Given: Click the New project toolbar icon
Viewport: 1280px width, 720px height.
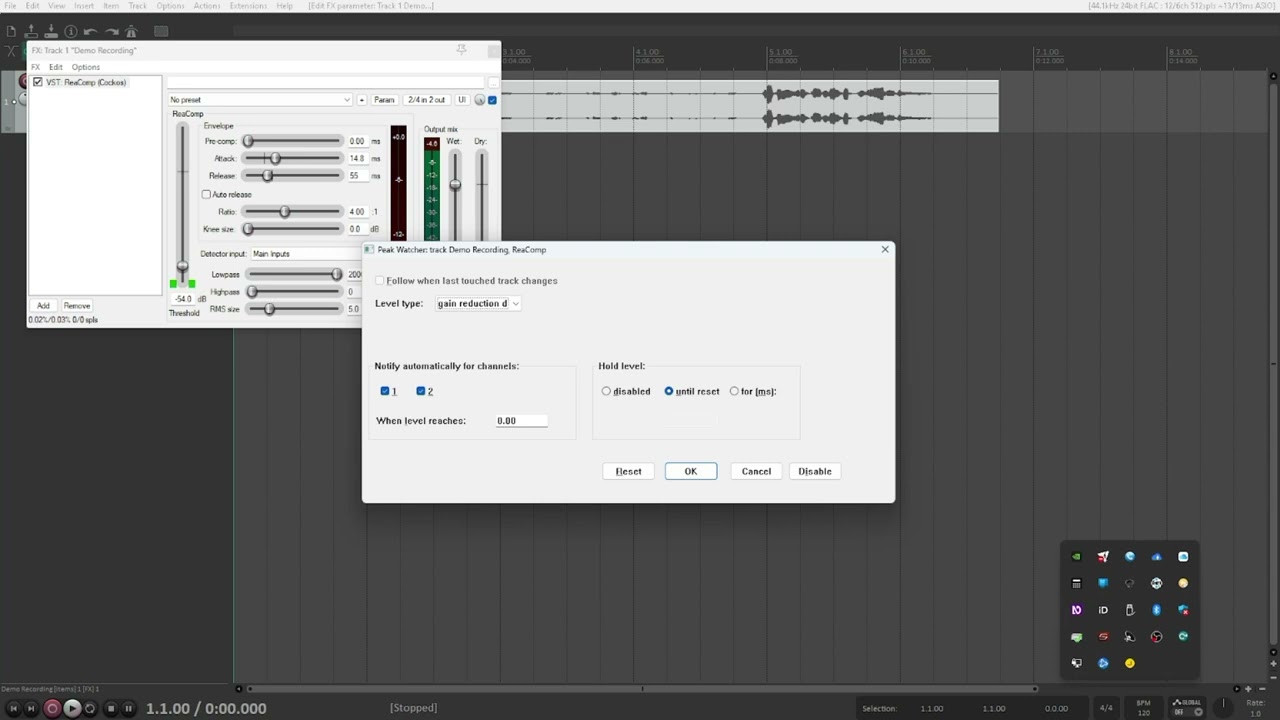Looking at the screenshot, I should point(11,32).
